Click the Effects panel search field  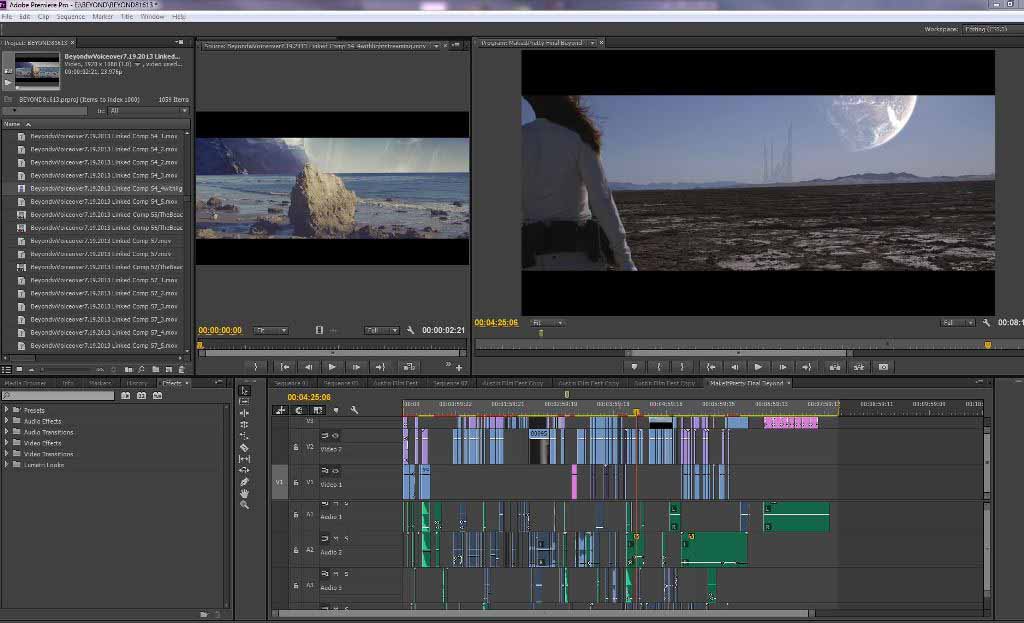58,396
